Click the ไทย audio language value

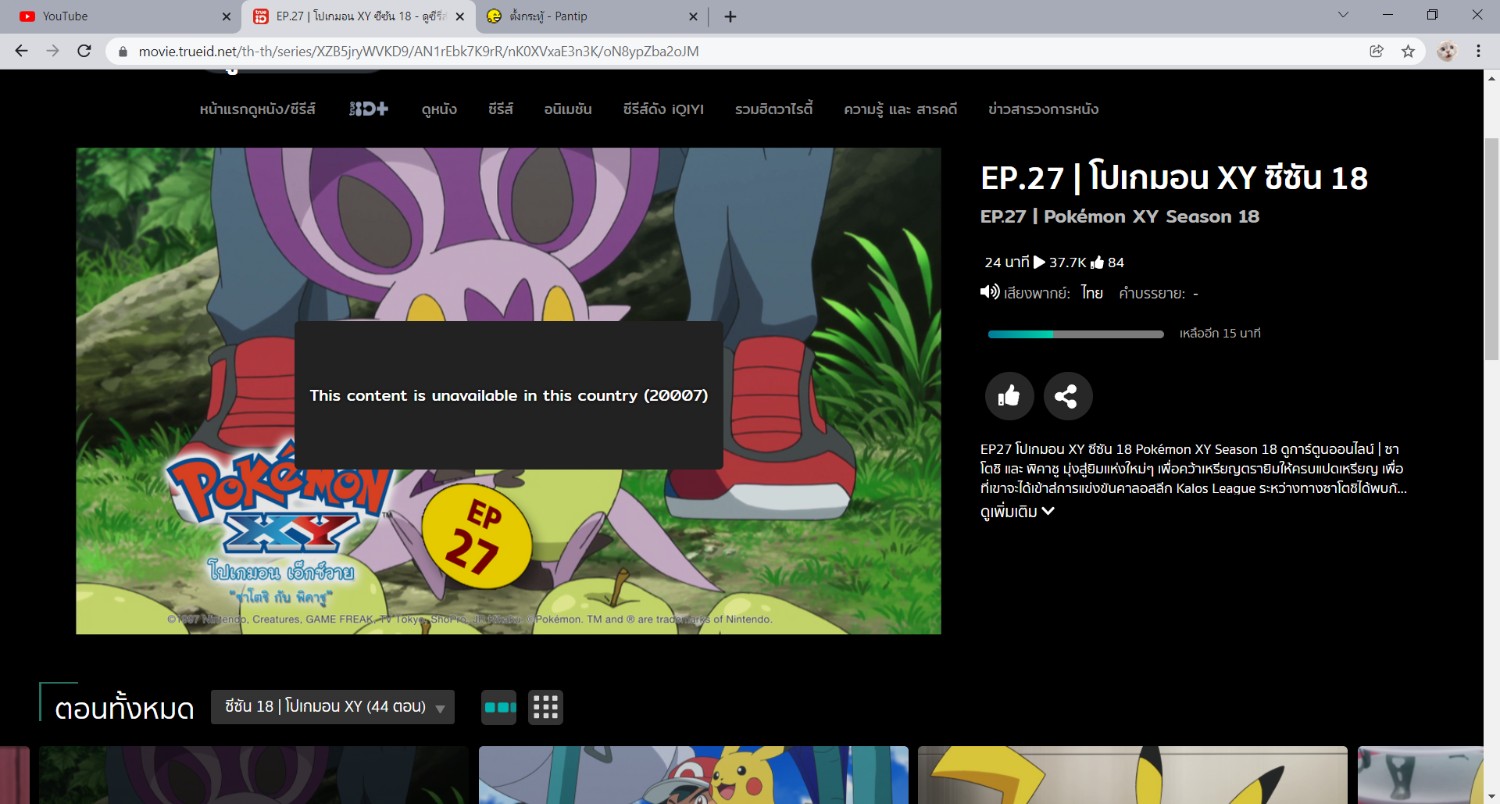point(1092,293)
